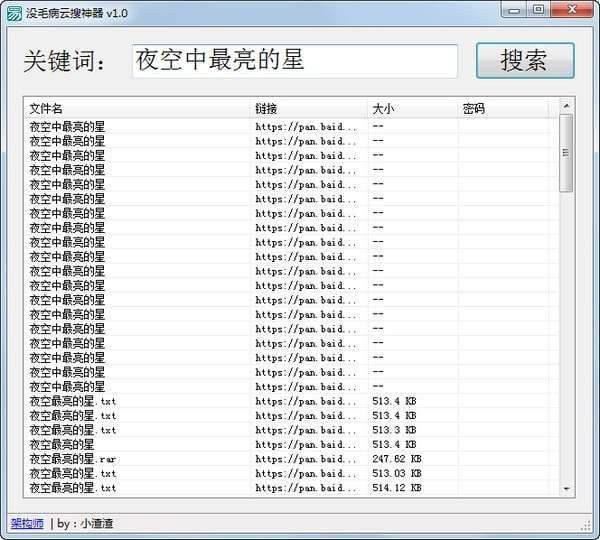Viewport: 600px width, 540px height.
Task: Click the 搜索 search button
Action: coord(525,61)
